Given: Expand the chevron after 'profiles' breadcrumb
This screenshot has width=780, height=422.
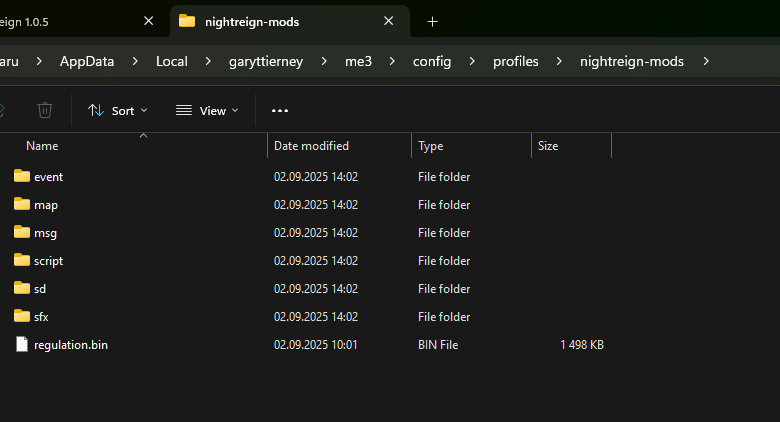Looking at the screenshot, I should (560, 62).
